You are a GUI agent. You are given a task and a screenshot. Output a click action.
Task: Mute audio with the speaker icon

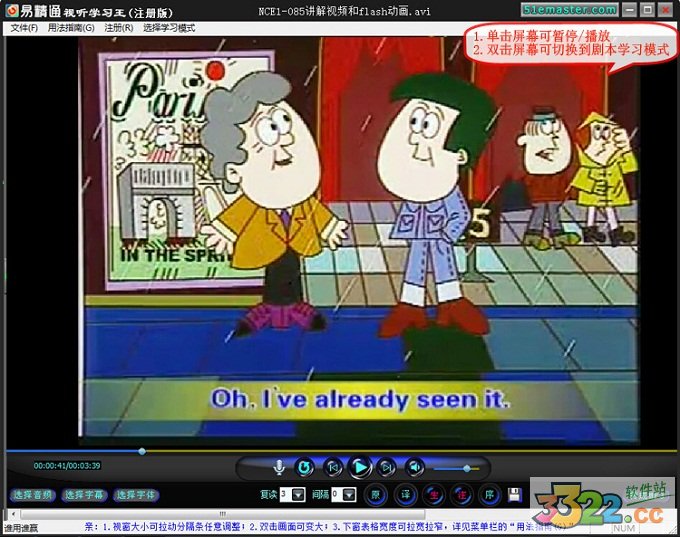414,467
